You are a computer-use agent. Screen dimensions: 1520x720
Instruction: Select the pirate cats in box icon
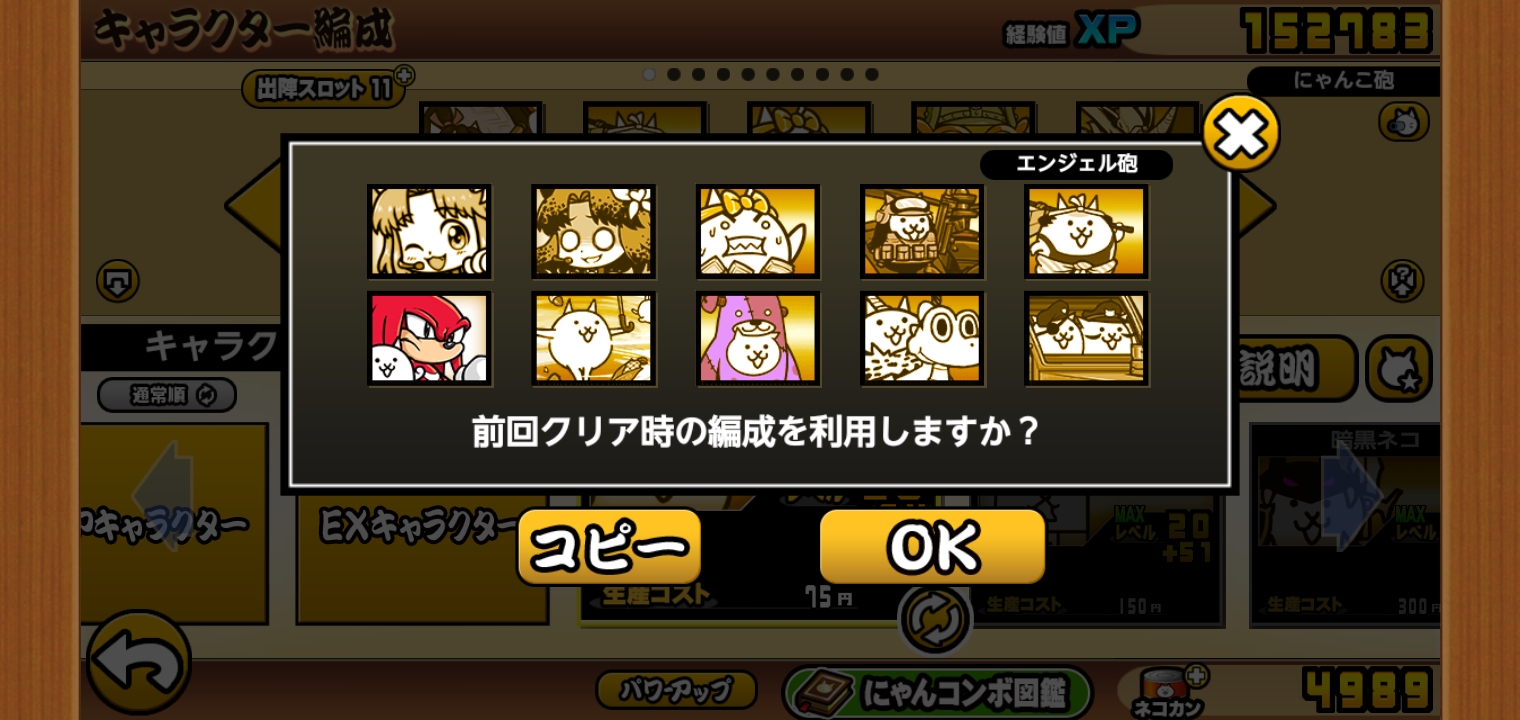coord(1086,339)
